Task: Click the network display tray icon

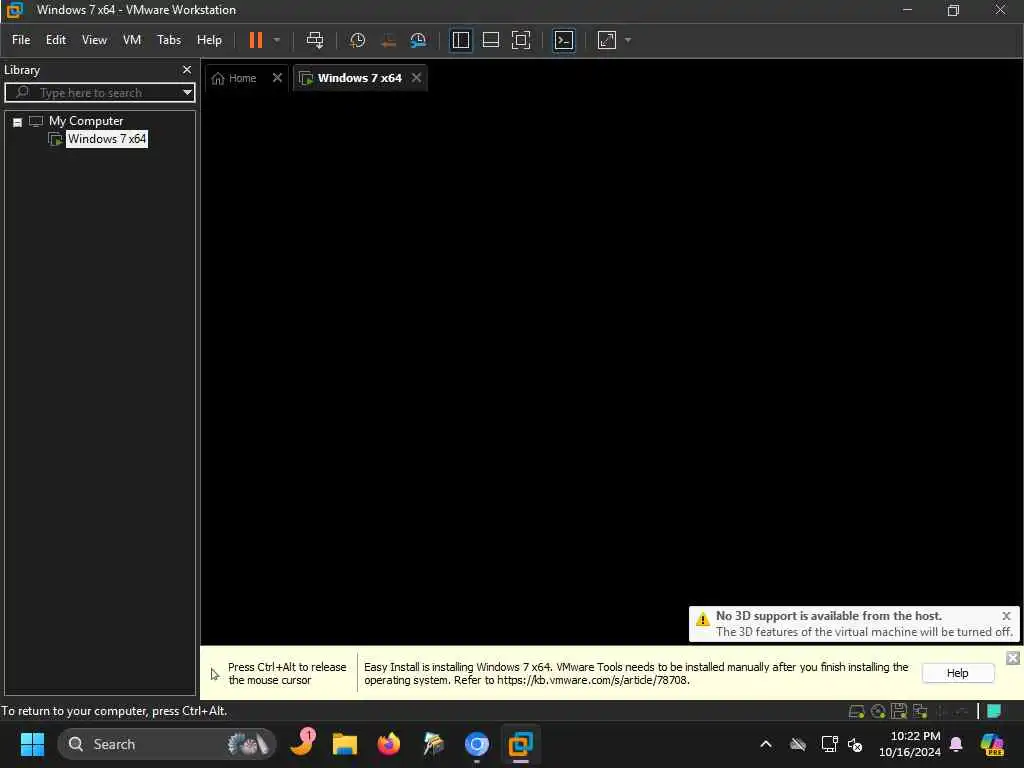Action: click(829, 744)
